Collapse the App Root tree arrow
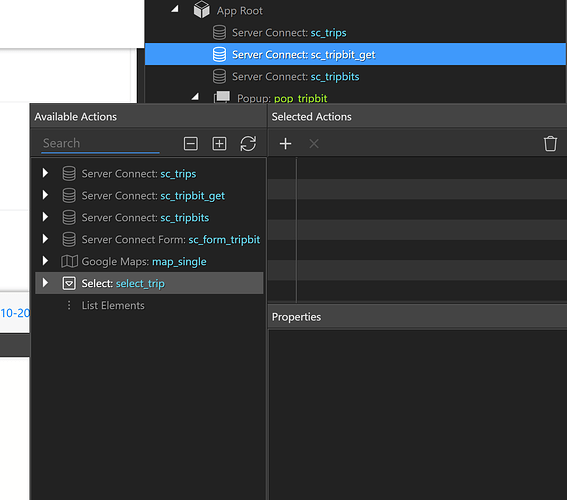Viewport: 567px width, 500px height. coord(175,9)
